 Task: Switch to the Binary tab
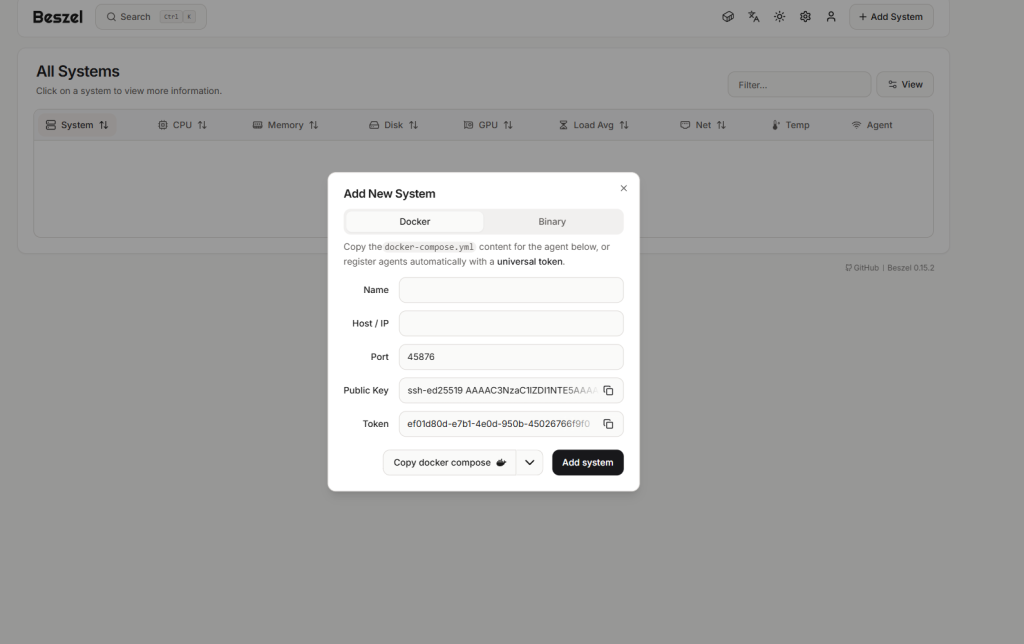[x=552, y=222]
